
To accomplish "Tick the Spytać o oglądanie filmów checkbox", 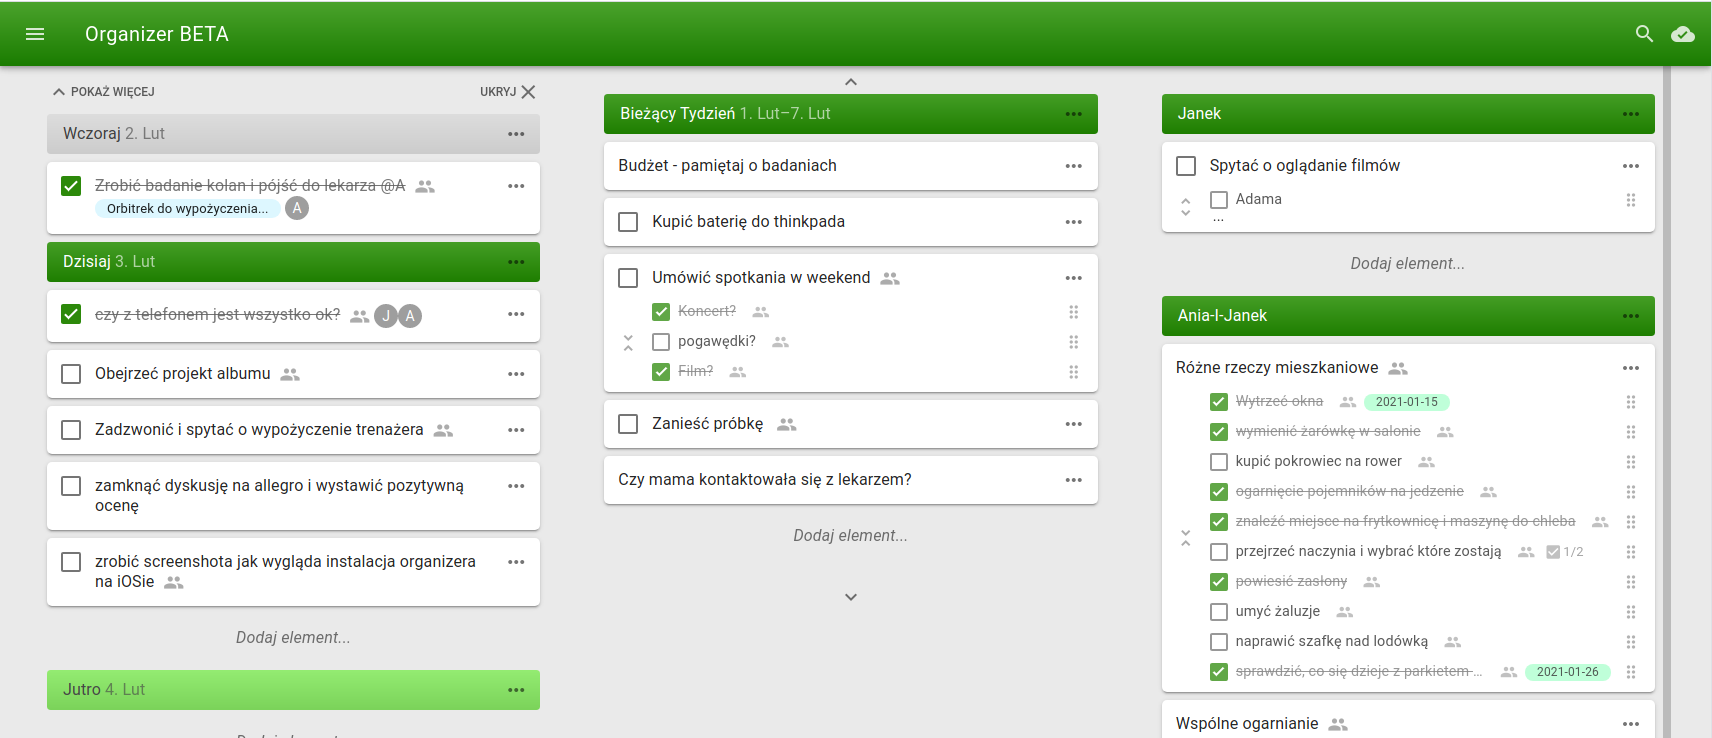I will click(x=1186, y=166).
